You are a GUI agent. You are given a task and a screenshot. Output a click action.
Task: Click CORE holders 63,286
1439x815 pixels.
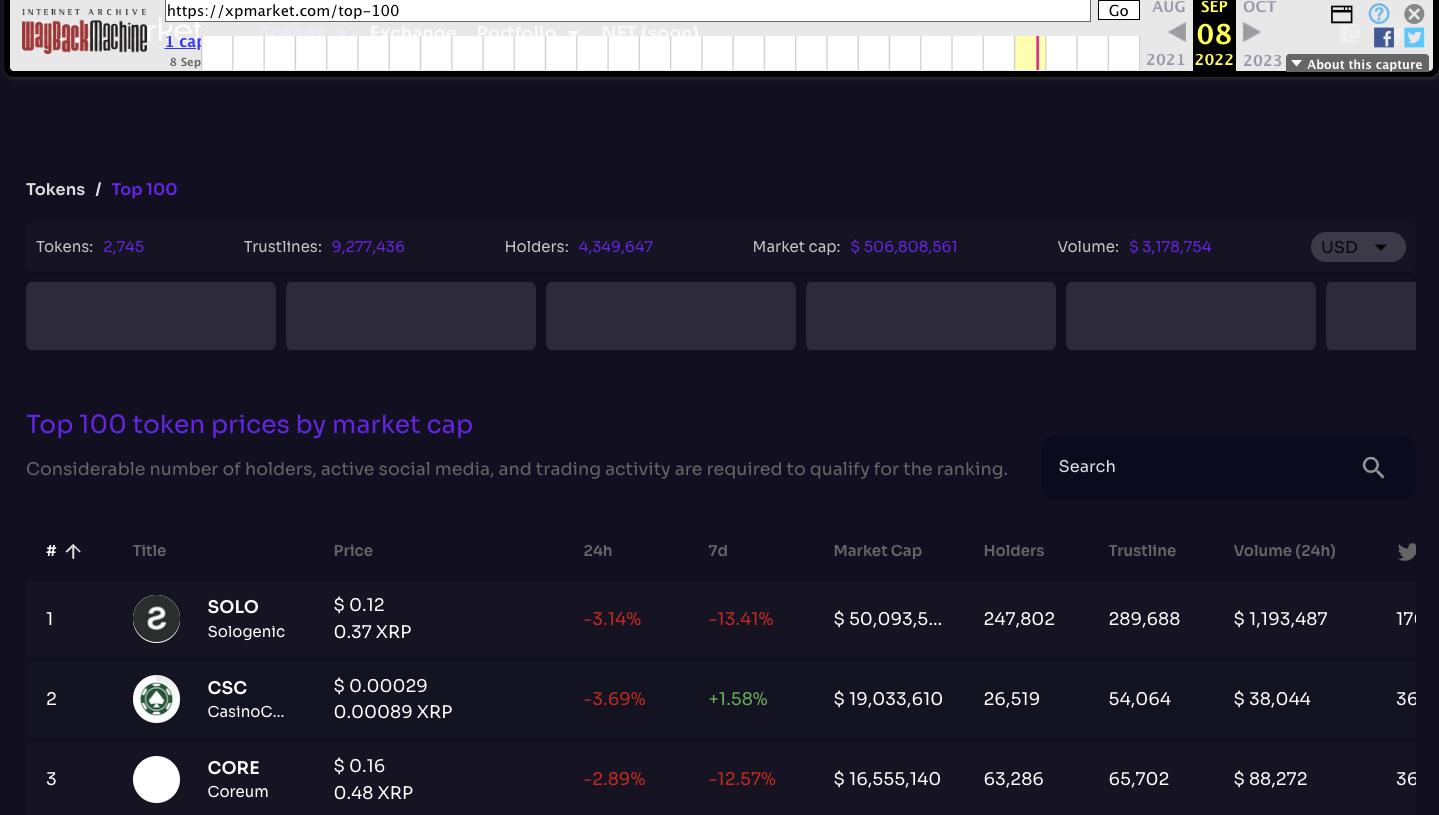click(x=1013, y=779)
